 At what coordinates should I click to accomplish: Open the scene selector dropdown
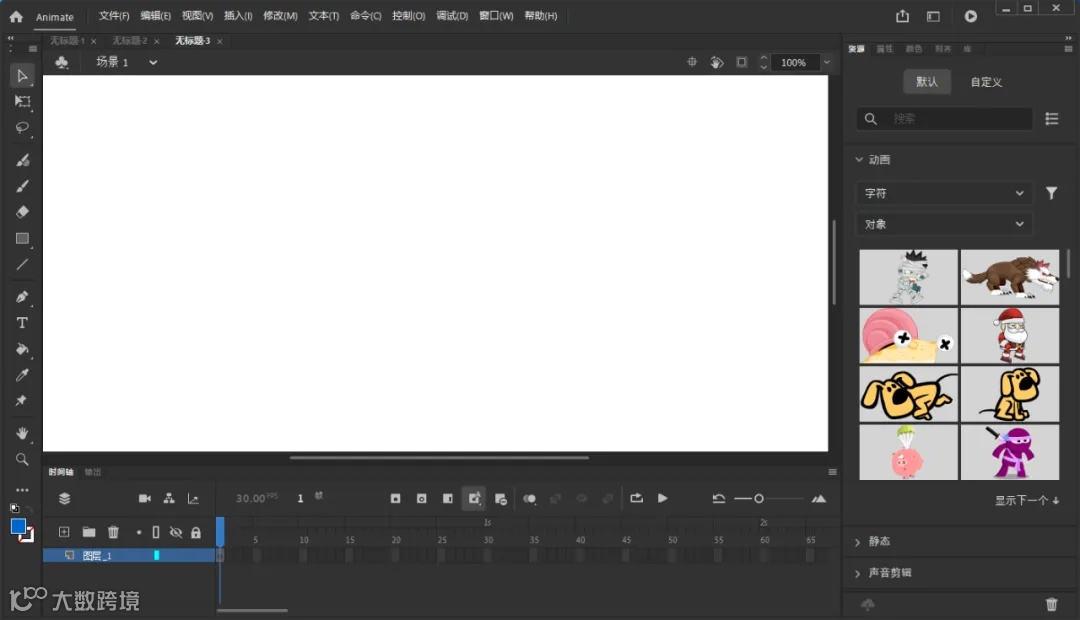click(x=153, y=62)
